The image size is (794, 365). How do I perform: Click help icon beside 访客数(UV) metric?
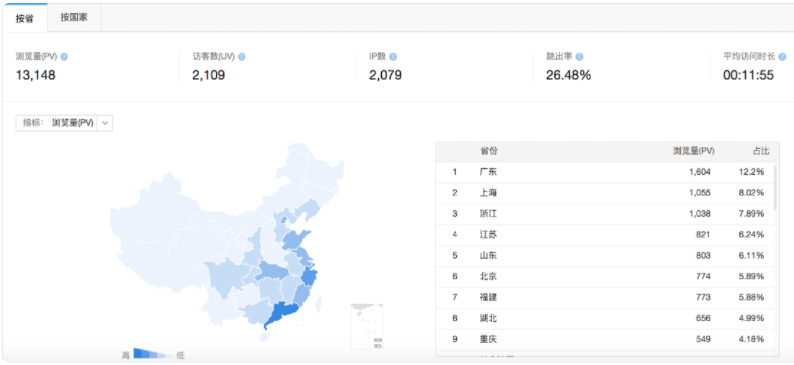point(242,57)
